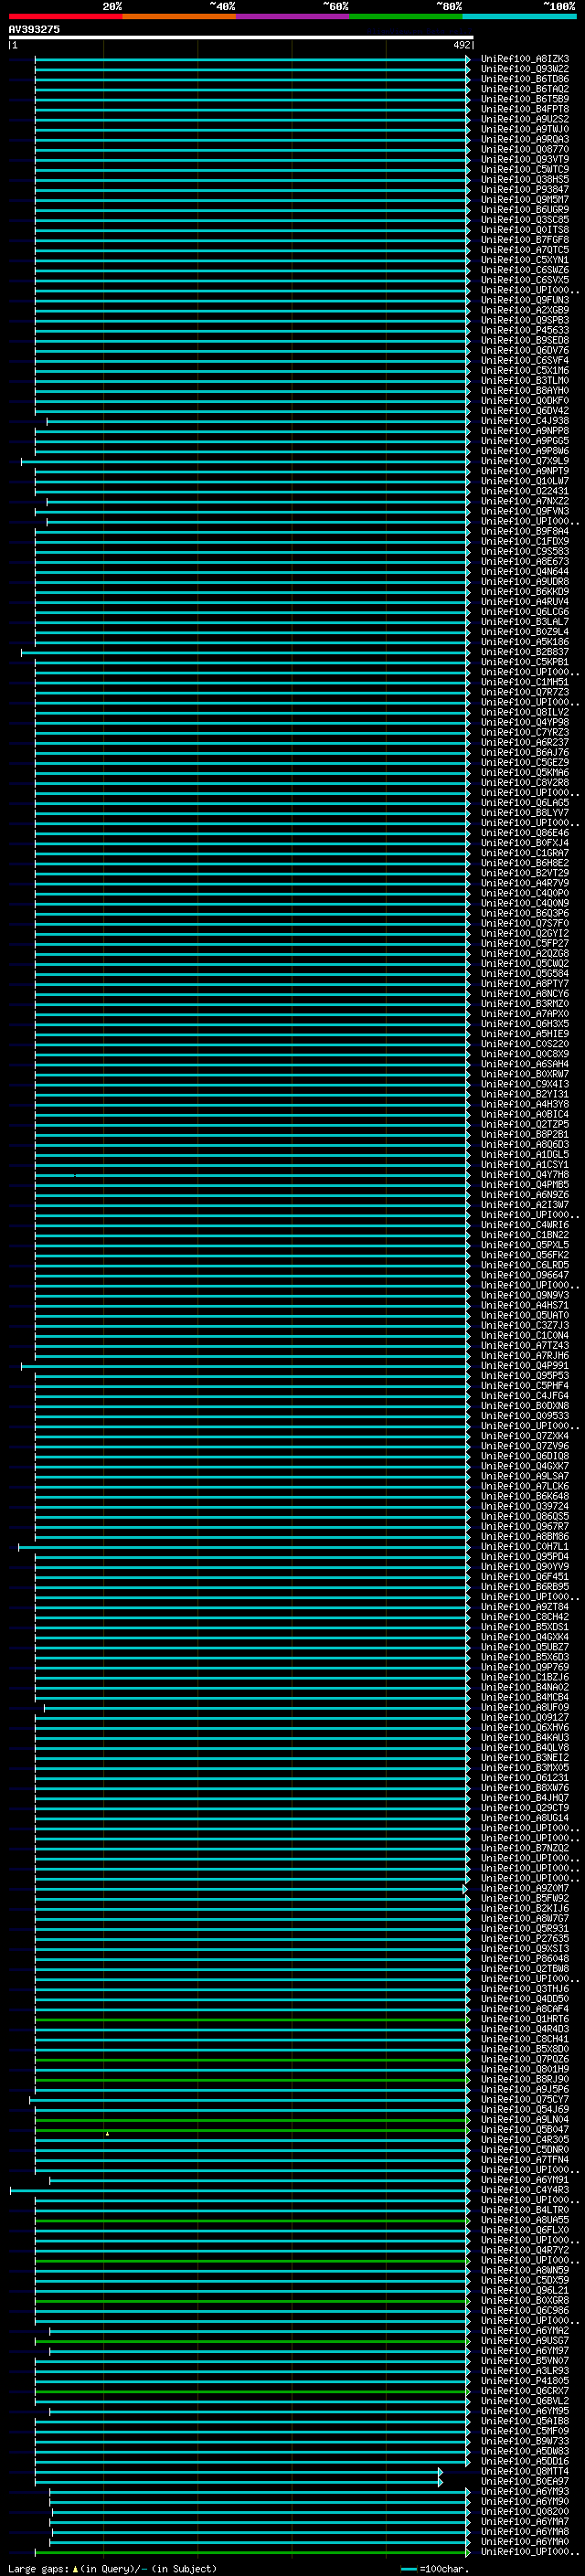Click the UniRef100_A6YMA0 label
Viewport: 585px width, 2576px height.
coord(524,2541)
